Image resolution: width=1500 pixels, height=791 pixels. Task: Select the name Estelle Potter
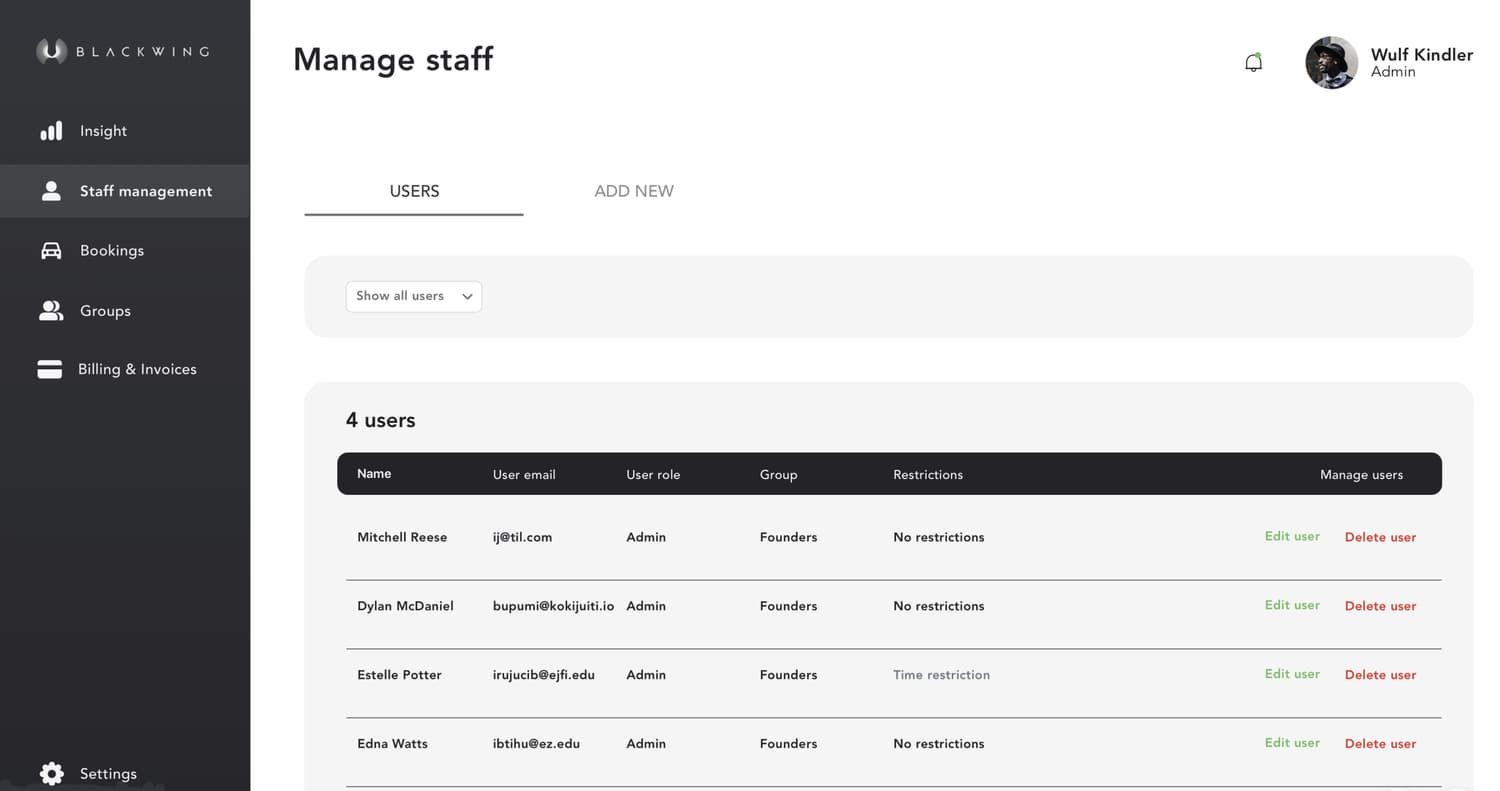(399, 675)
